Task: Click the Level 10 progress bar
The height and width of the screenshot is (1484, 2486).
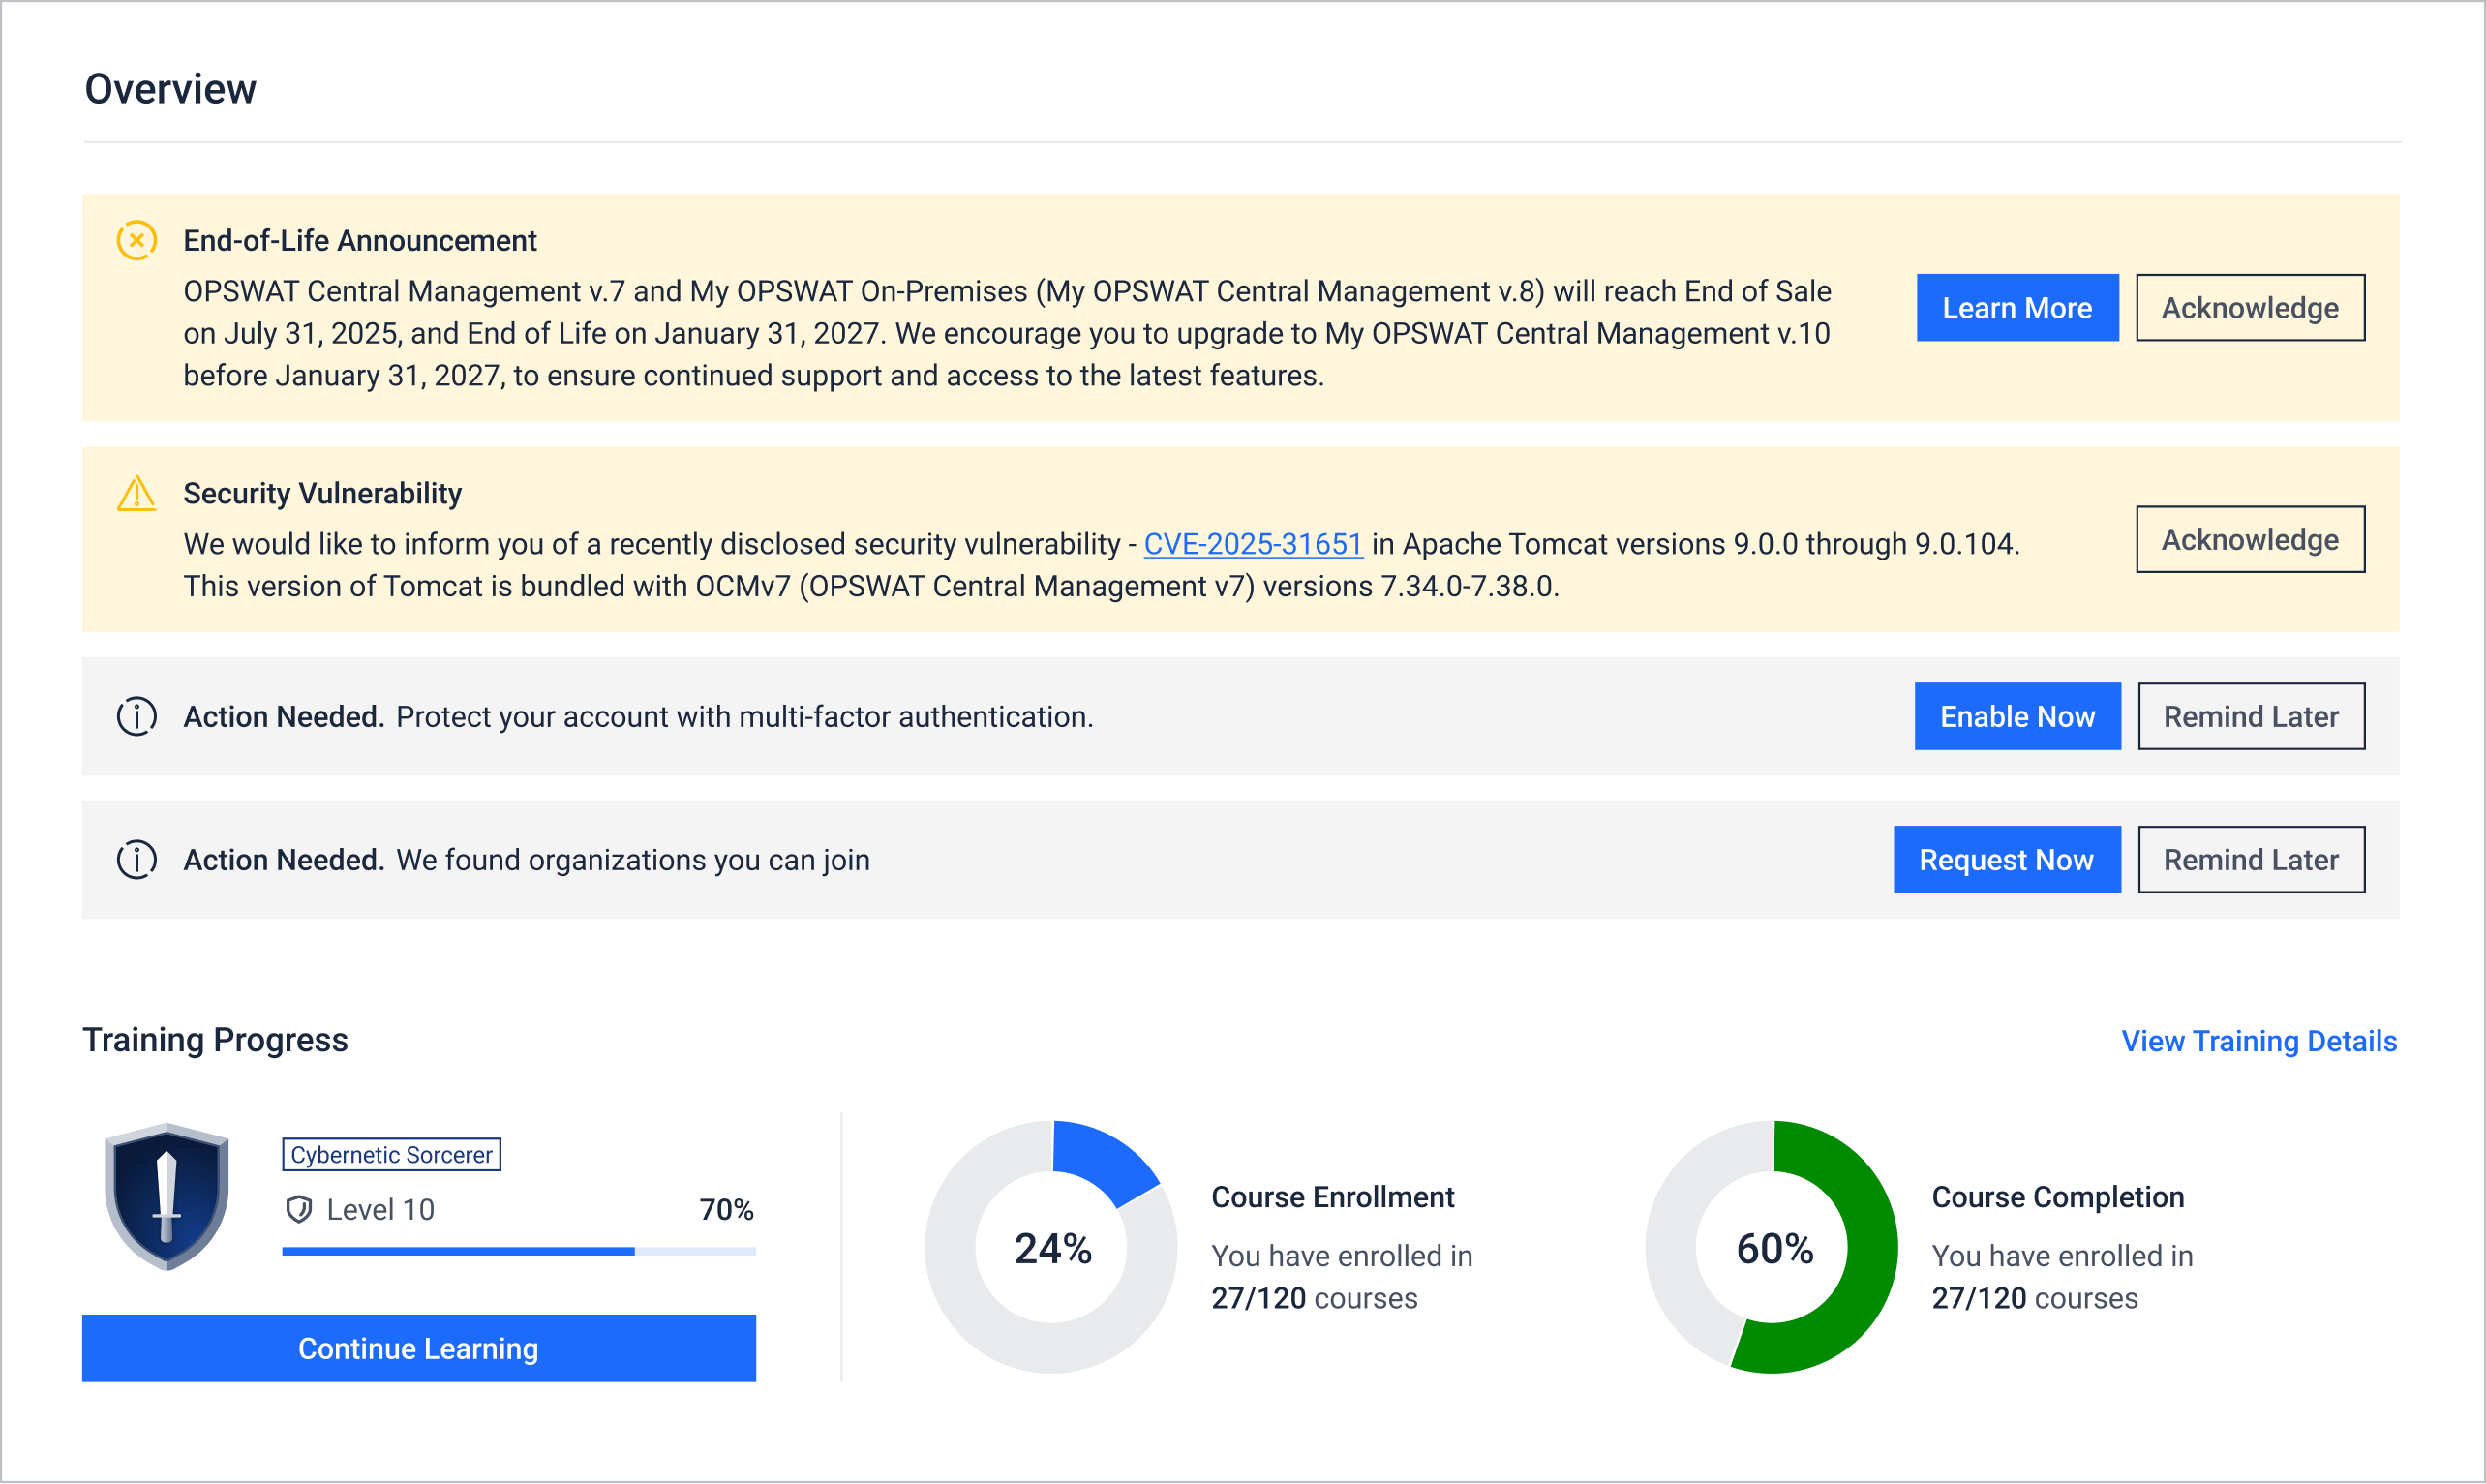Action: pyautogui.click(x=519, y=1251)
